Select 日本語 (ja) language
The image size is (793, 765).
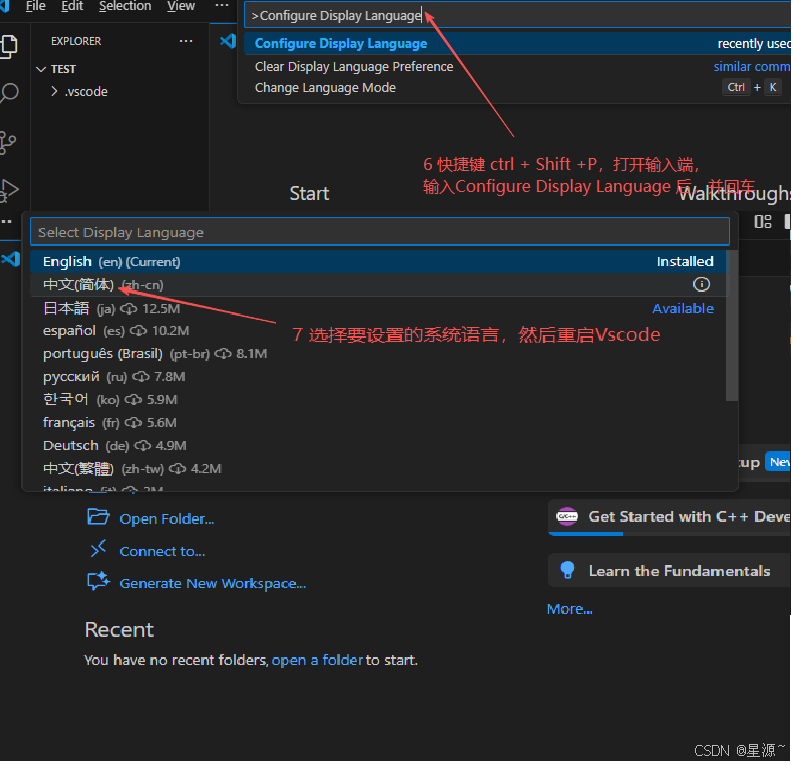378,308
